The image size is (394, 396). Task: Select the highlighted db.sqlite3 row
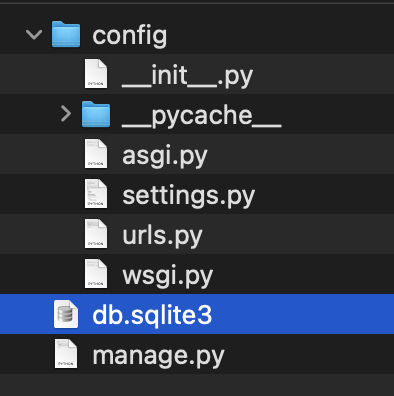197,314
